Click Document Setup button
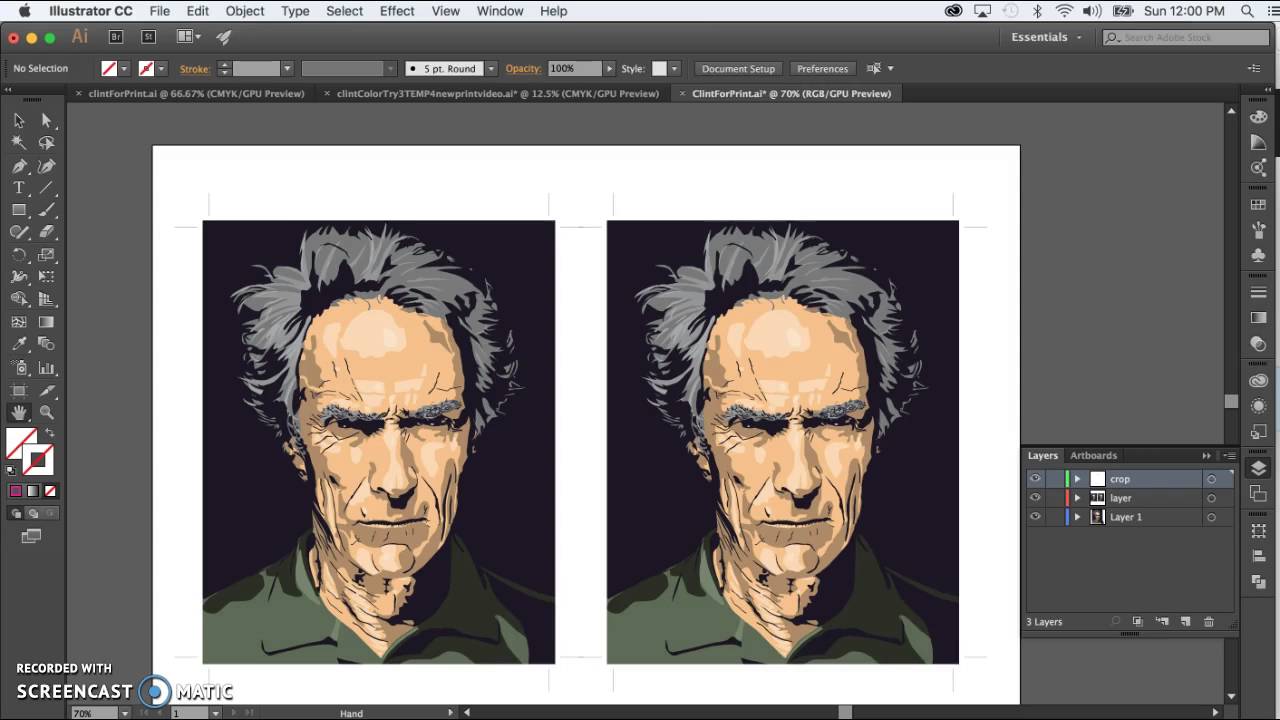 point(738,69)
